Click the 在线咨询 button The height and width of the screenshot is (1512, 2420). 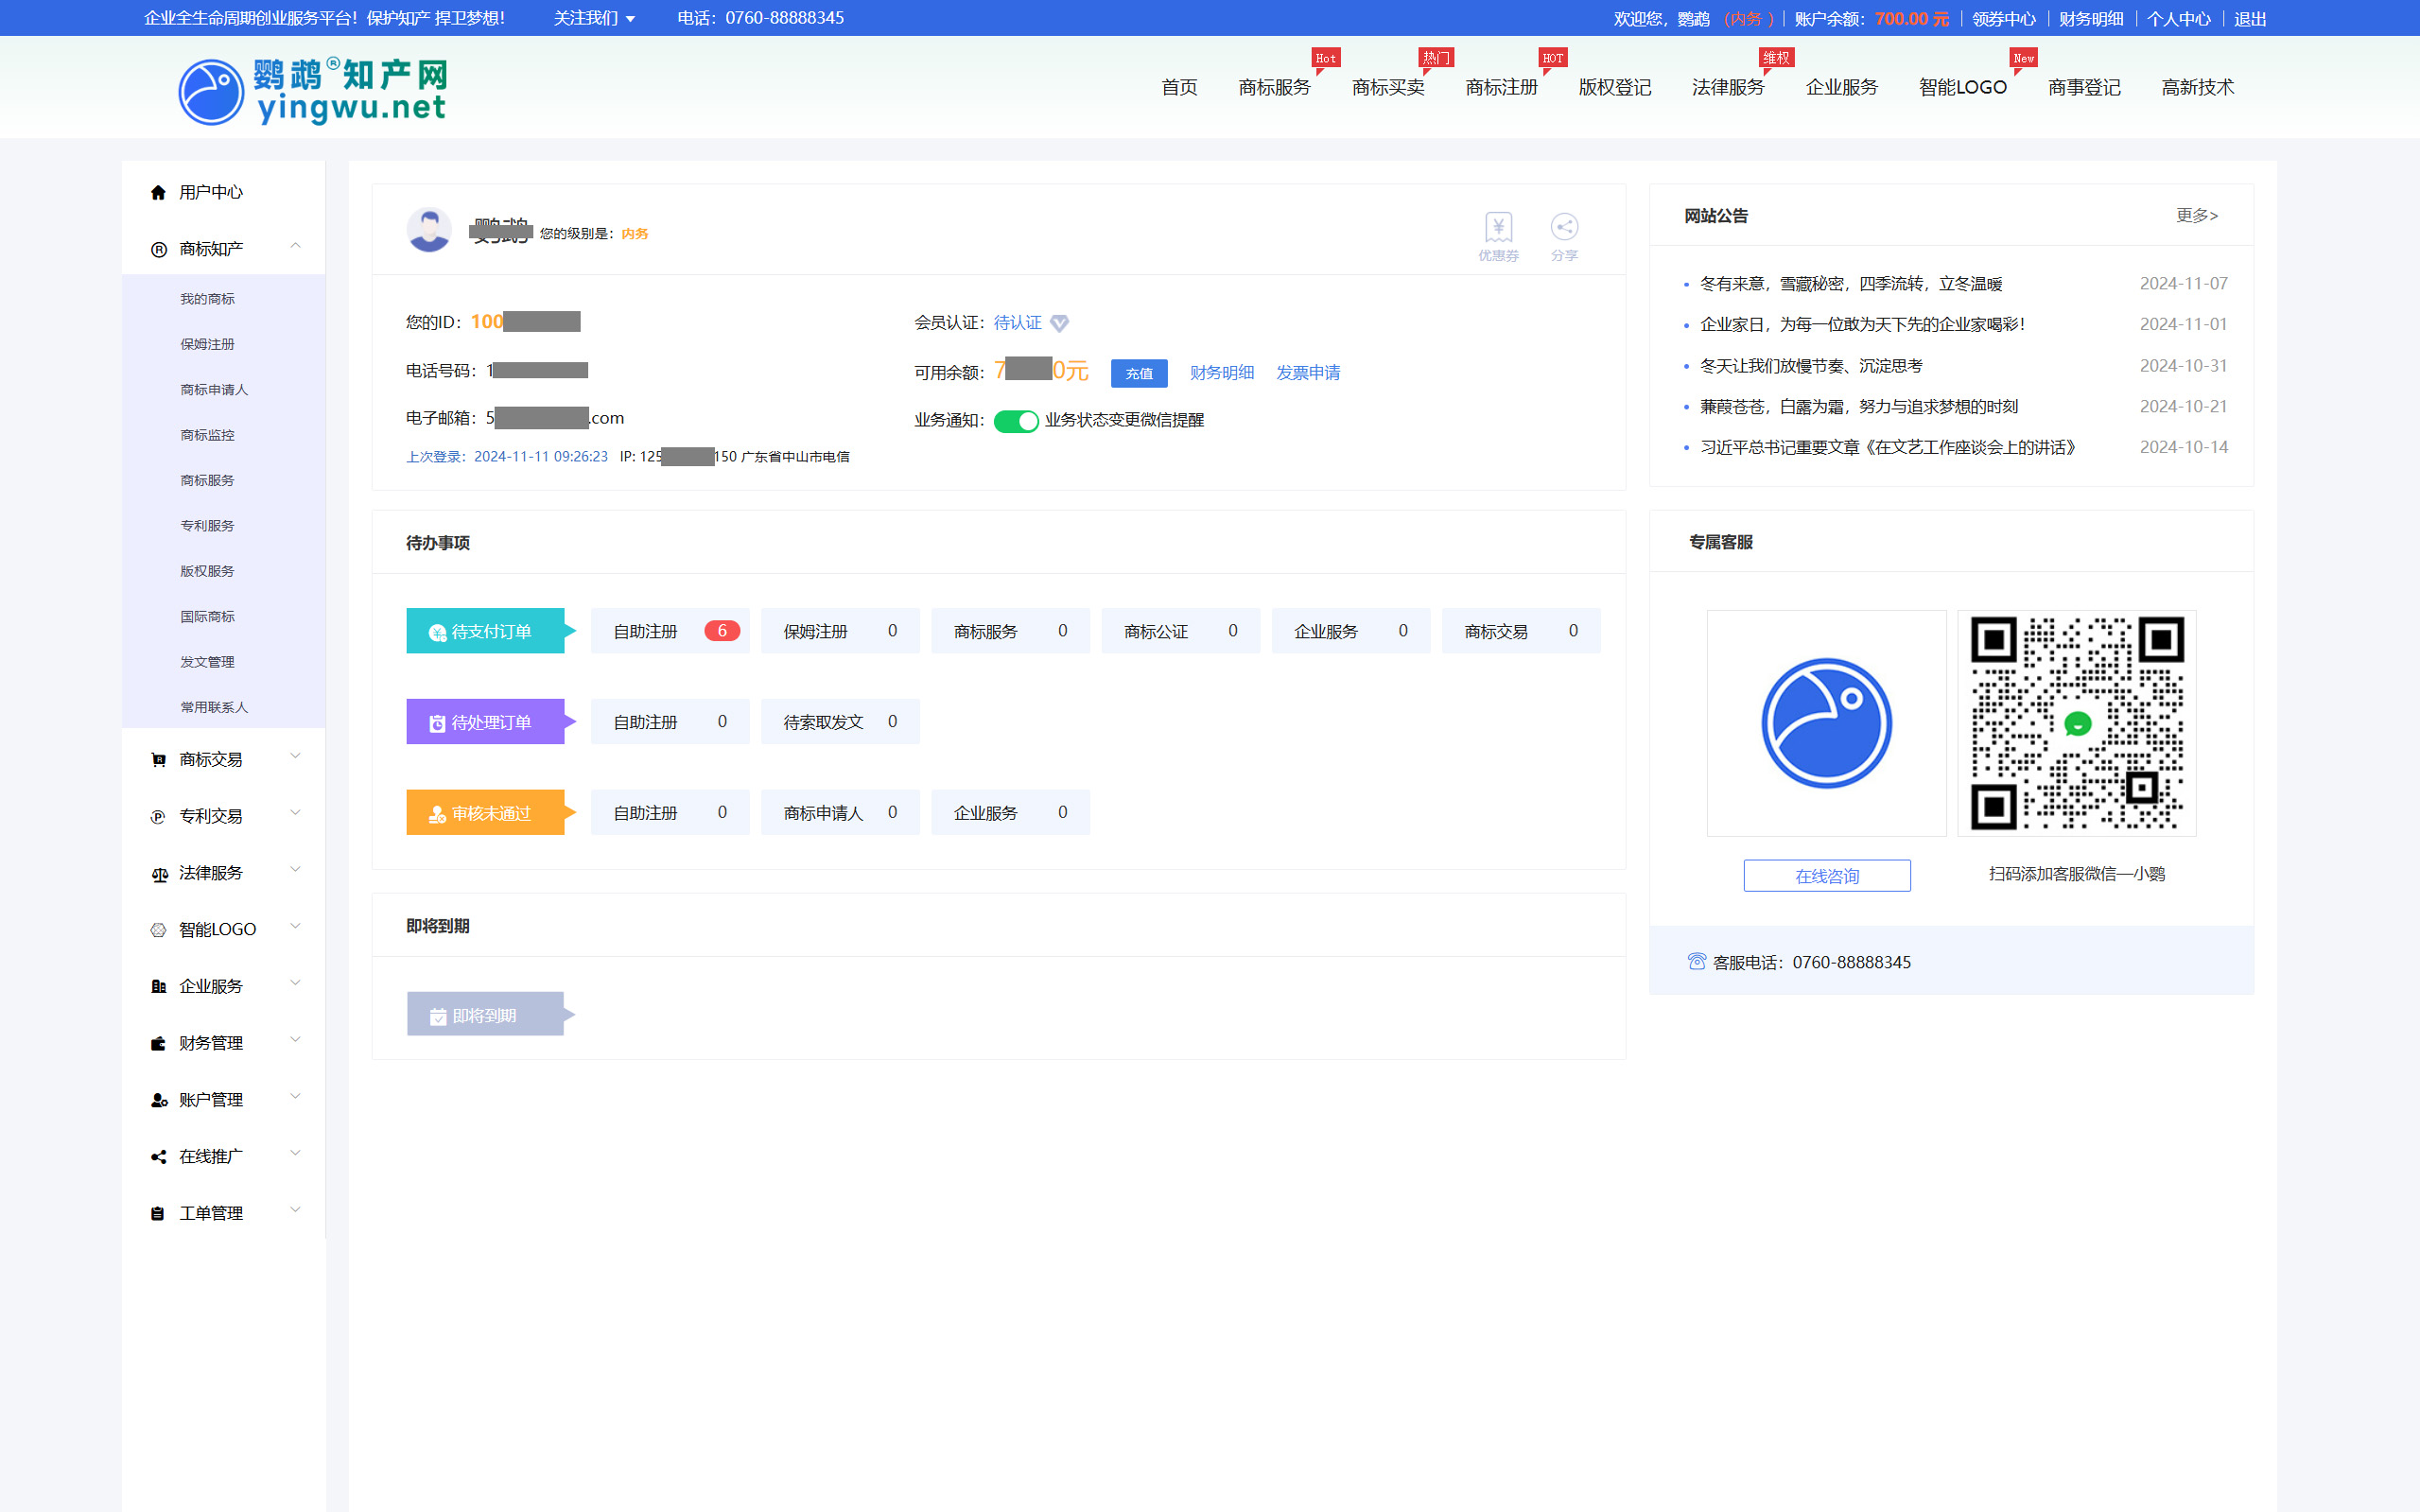click(x=1826, y=875)
